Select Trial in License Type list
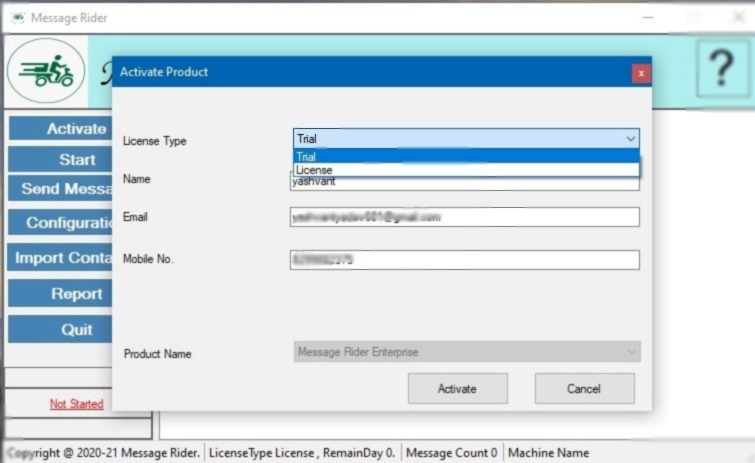 [x=466, y=156]
